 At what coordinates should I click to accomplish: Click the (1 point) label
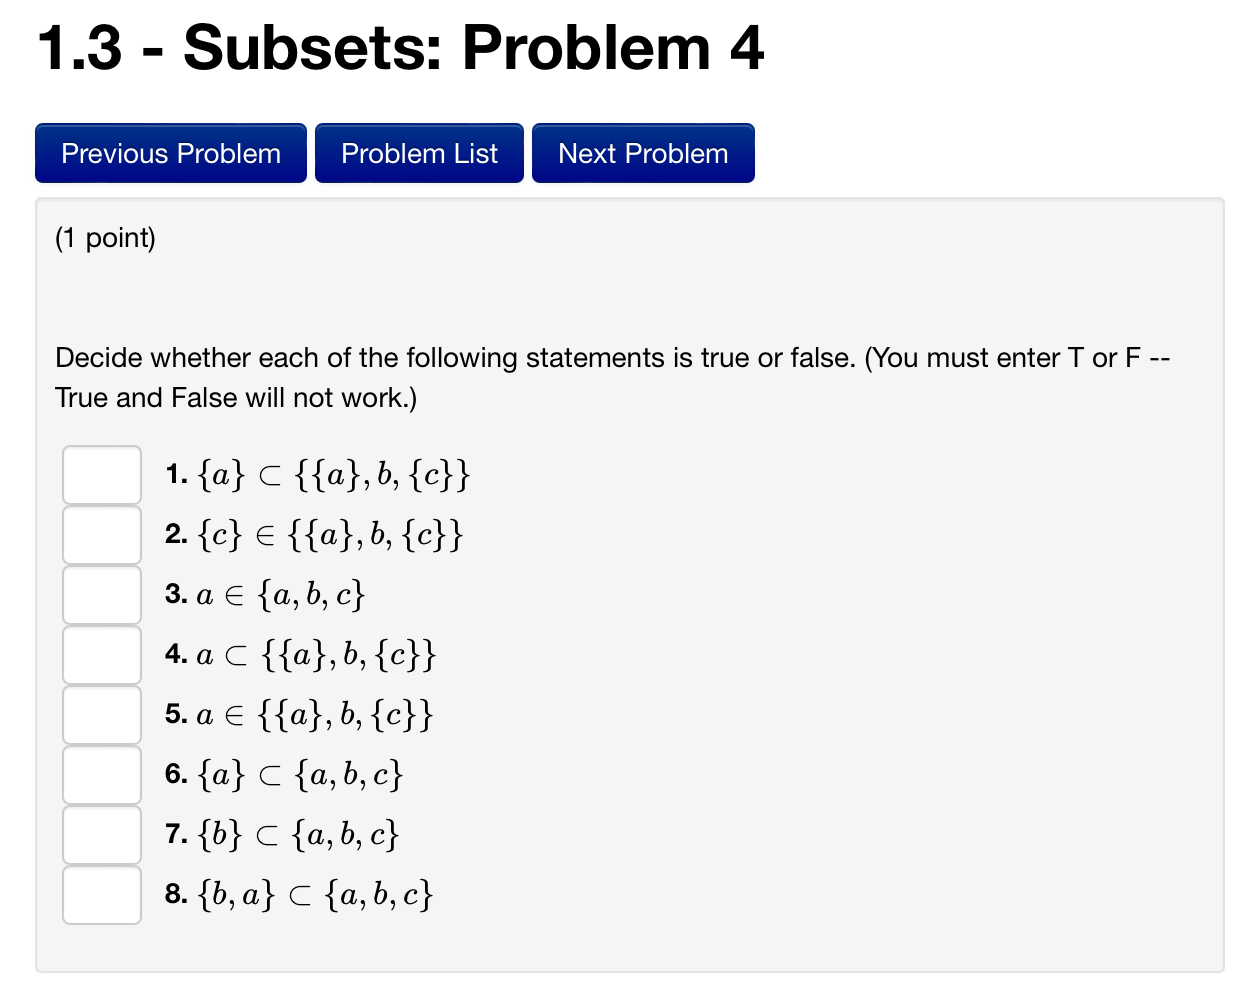pos(105,238)
